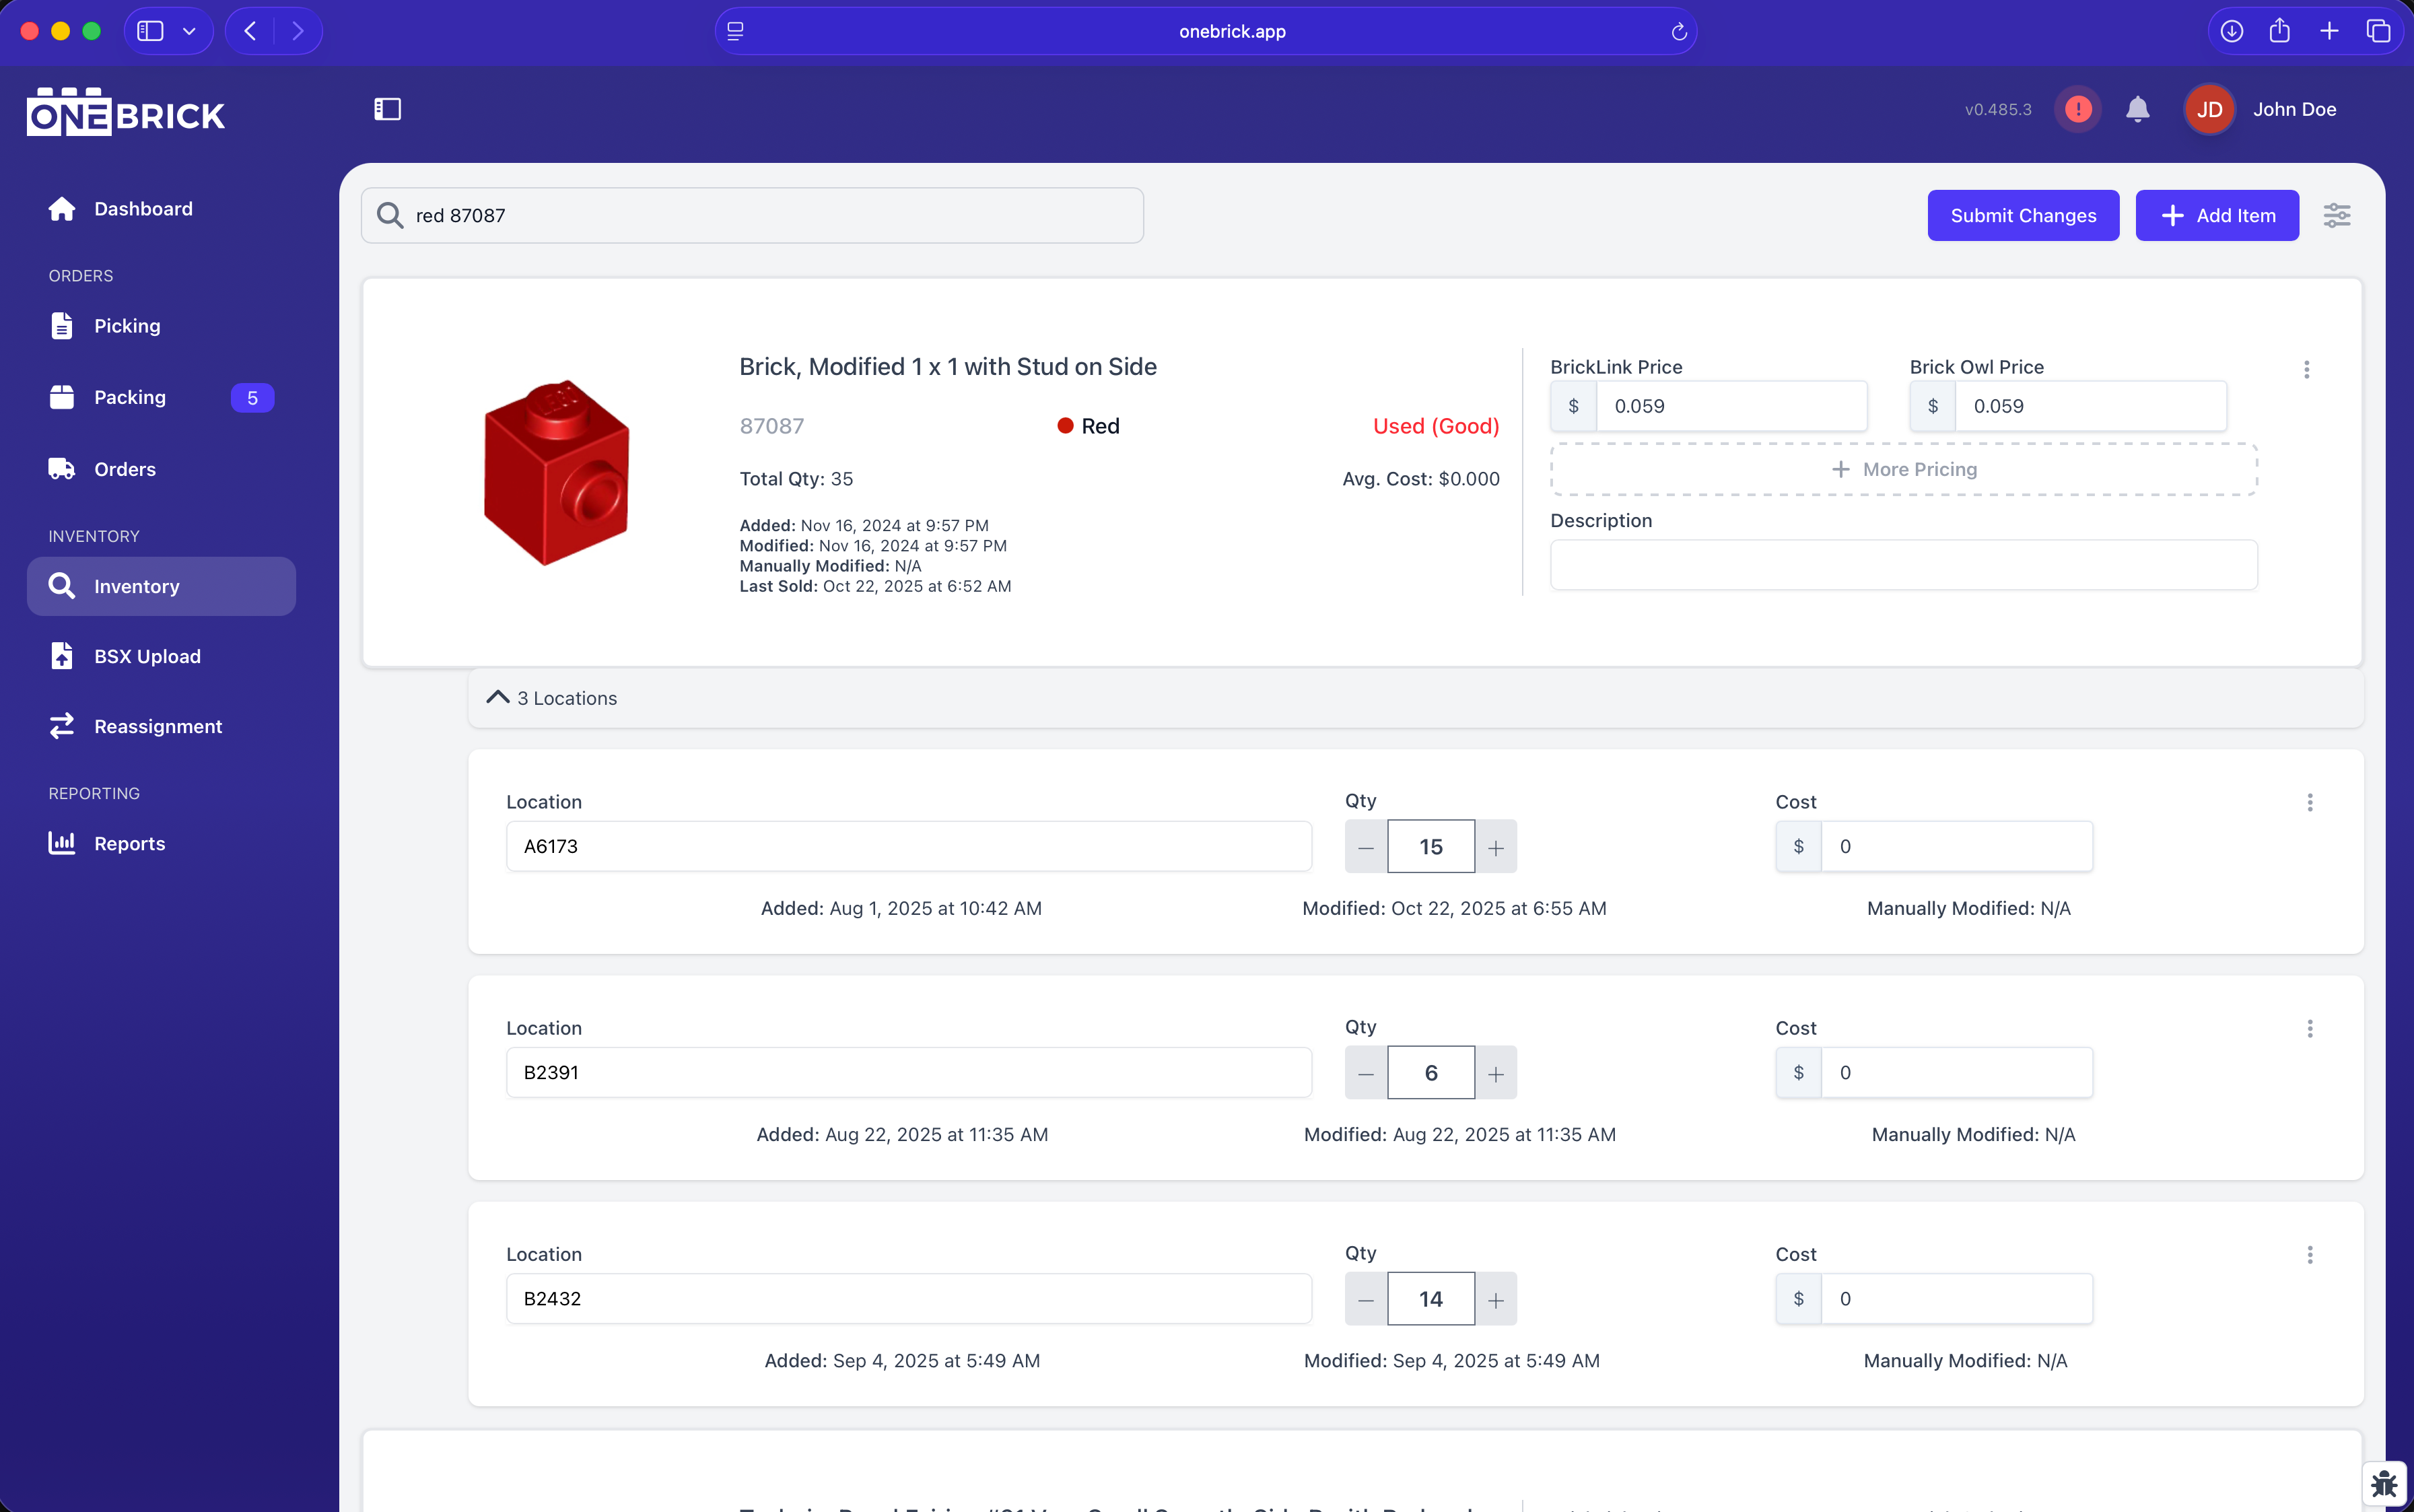Image resolution: width=2414 pixels, height=1512 pixels.
Task: Open Safari sidebar dropdown arrow
Action: pyautogui.click(x=189, y=32)
